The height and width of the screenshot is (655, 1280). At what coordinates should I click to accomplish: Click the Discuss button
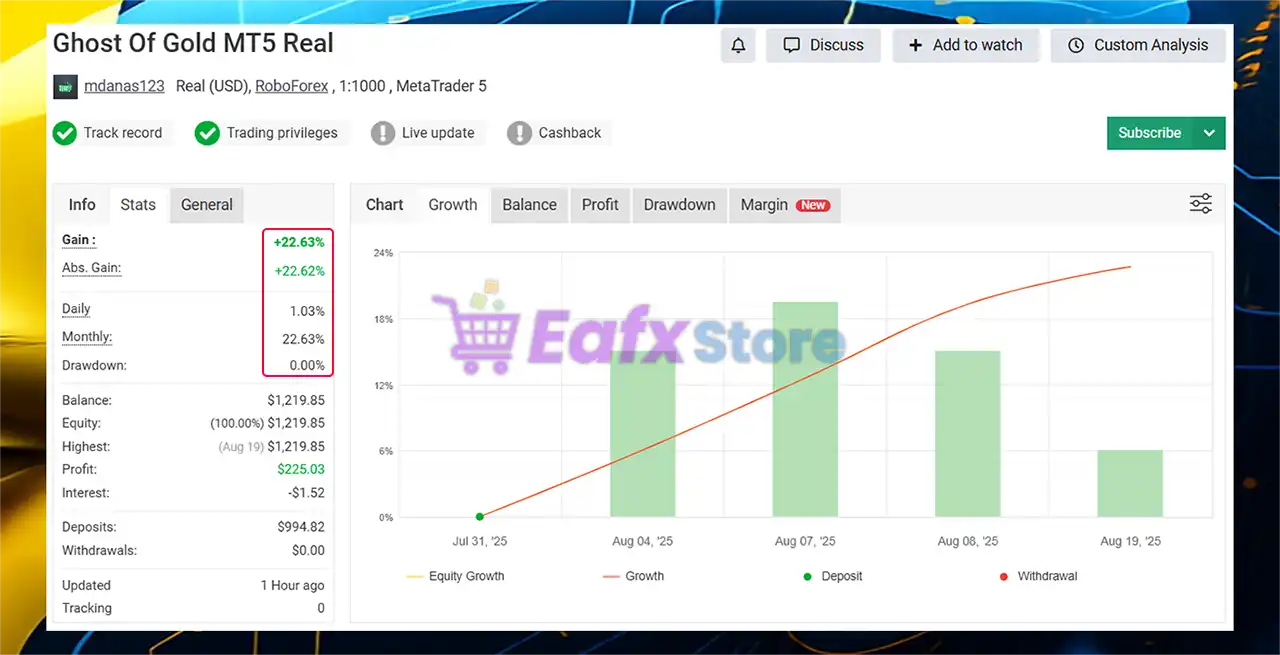823,45
